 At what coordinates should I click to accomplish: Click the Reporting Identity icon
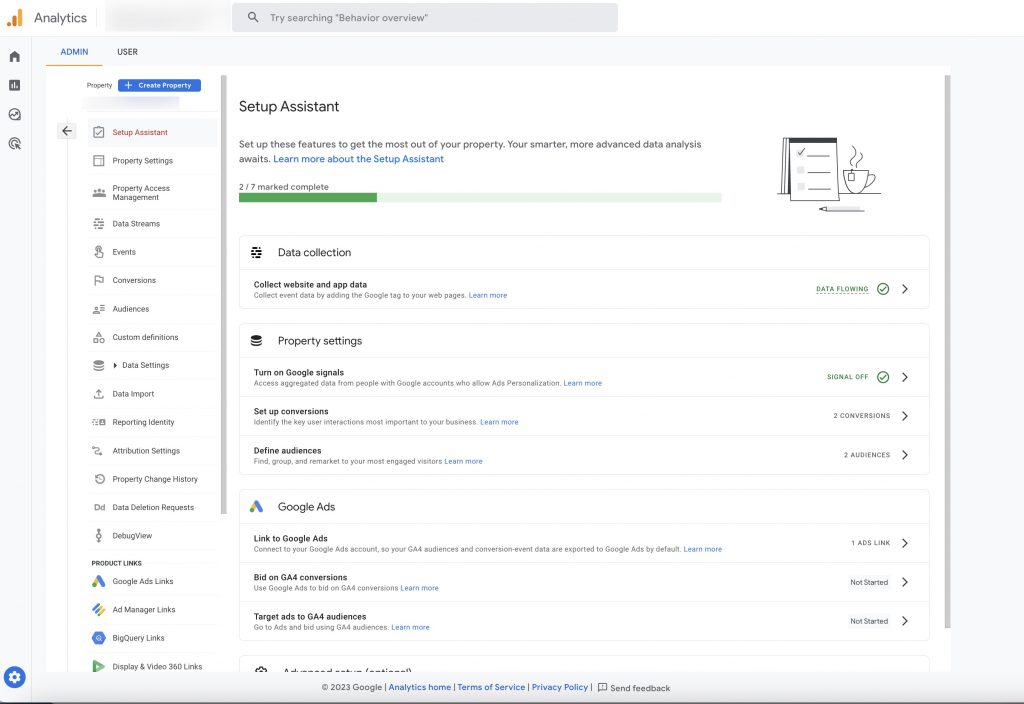pyautogui.click(x=99, y=423)
